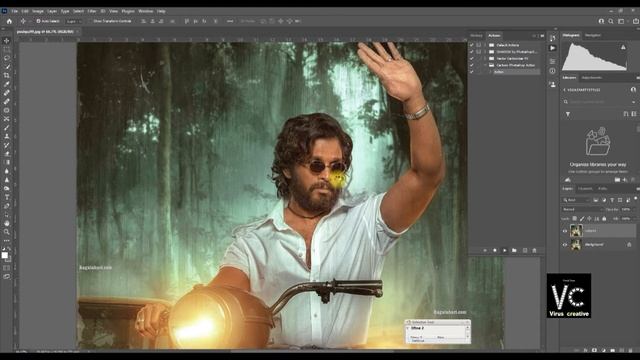Toggle checkmark for Cartoon Photoshop Action set
Viewport: 640px width, 360px height.
coord(472,65)
